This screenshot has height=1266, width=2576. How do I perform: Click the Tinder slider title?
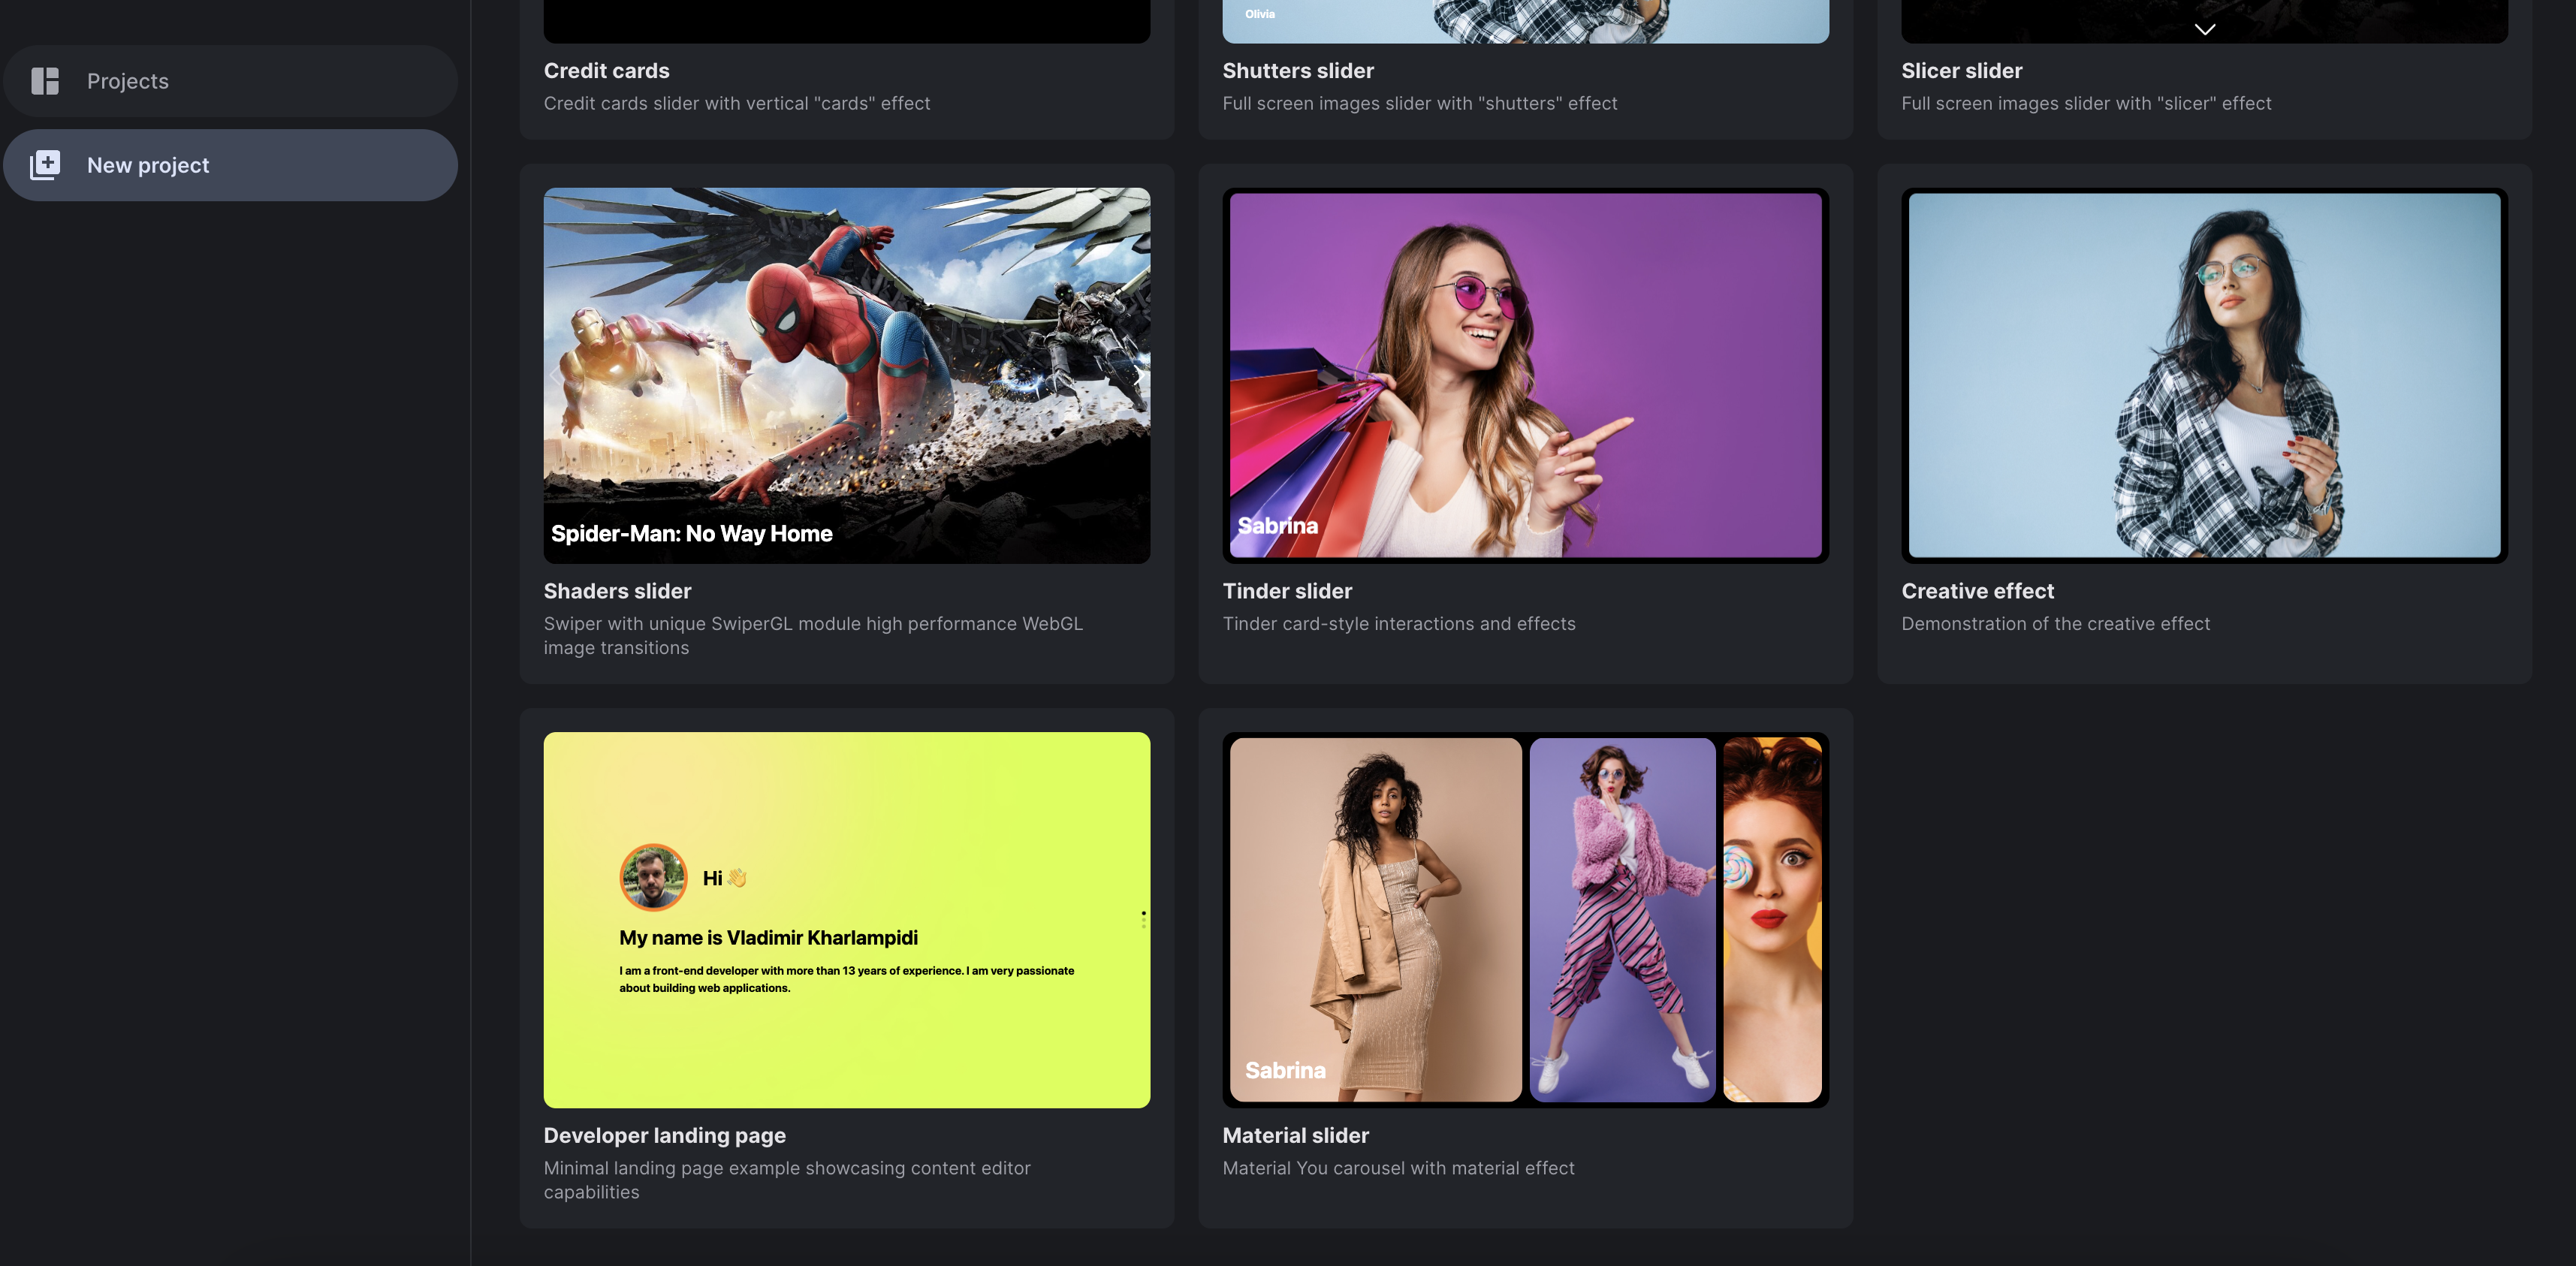[x=1287, y=591]
